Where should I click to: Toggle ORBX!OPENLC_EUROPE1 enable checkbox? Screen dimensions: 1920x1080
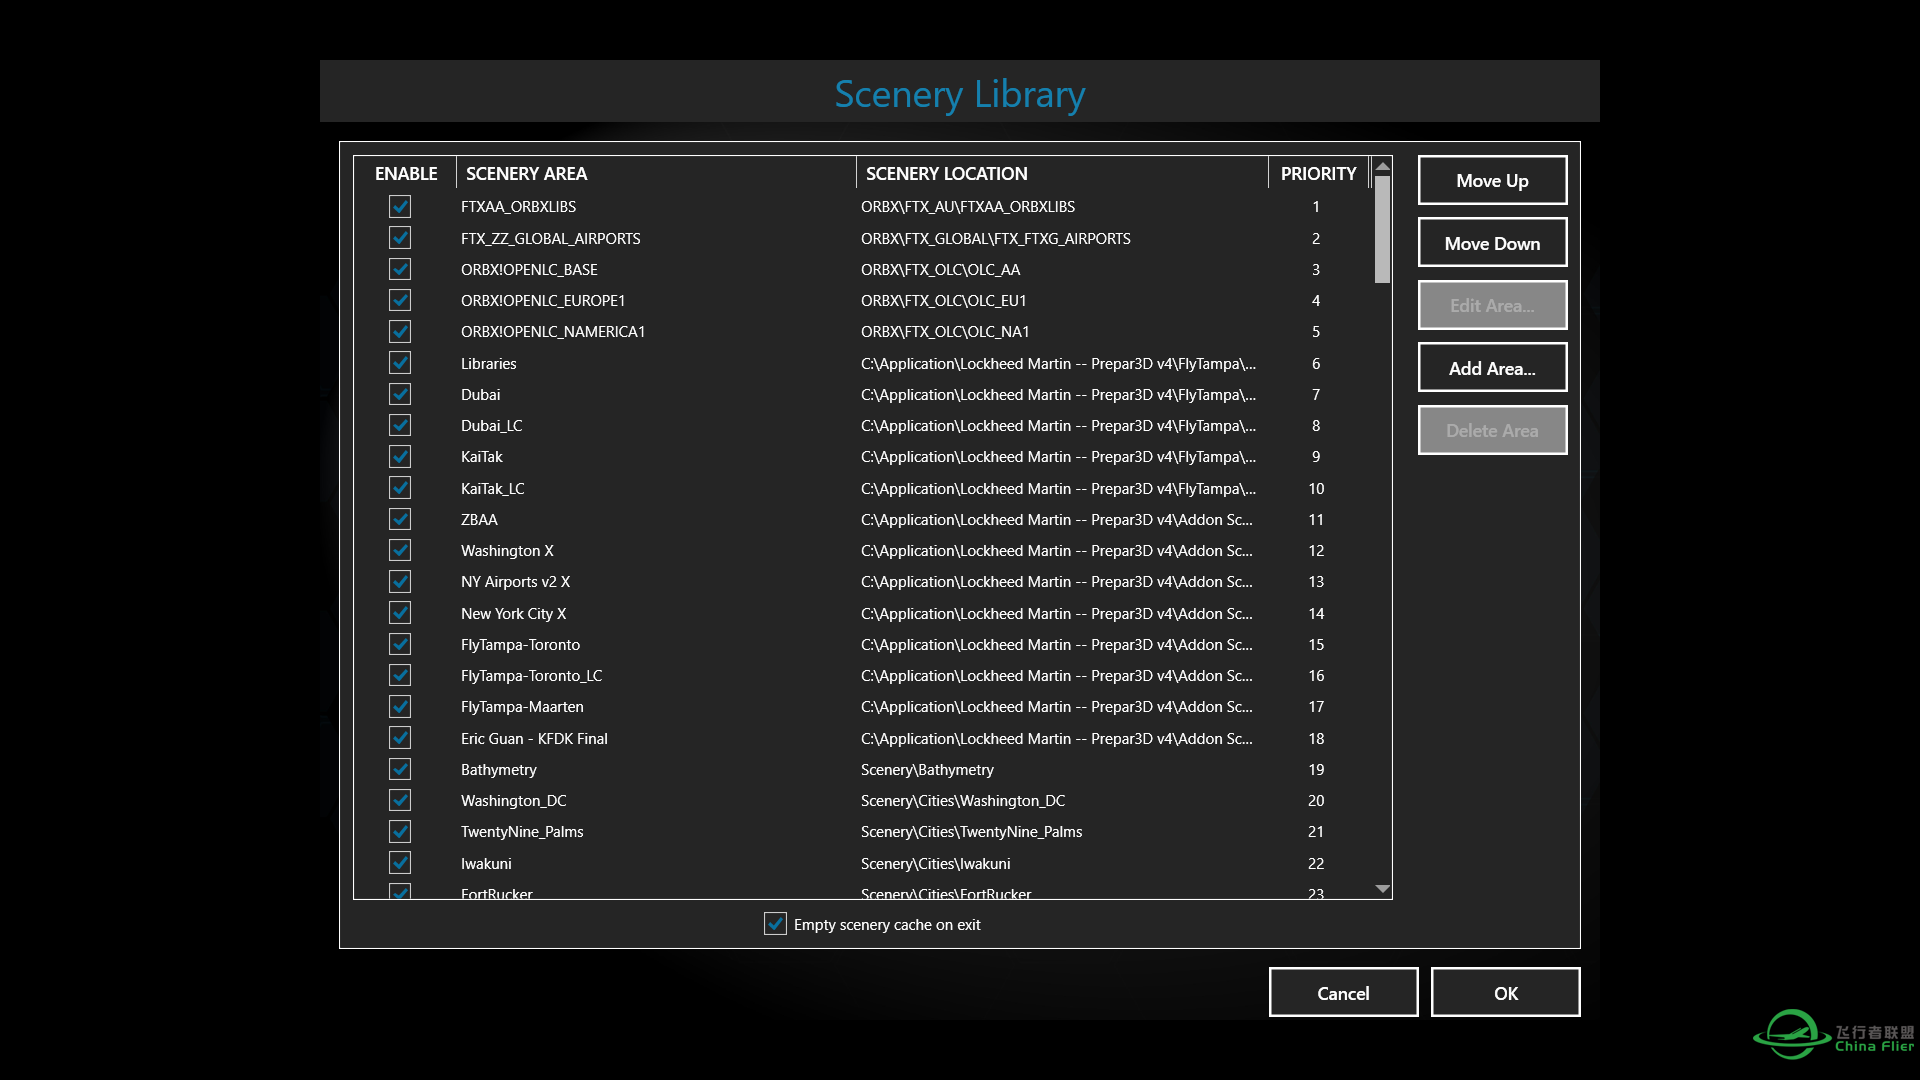tap(400, 300)
